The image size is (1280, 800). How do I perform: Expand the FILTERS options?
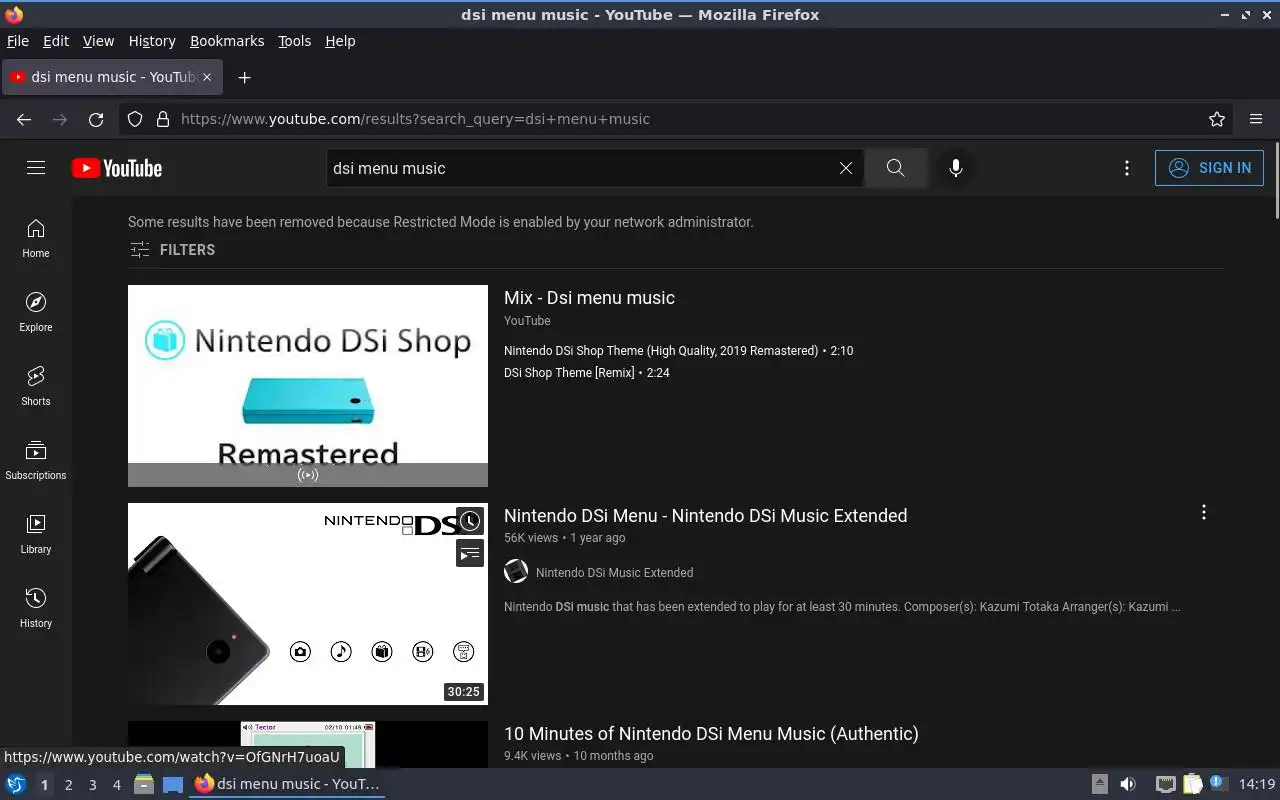point(172,250)
